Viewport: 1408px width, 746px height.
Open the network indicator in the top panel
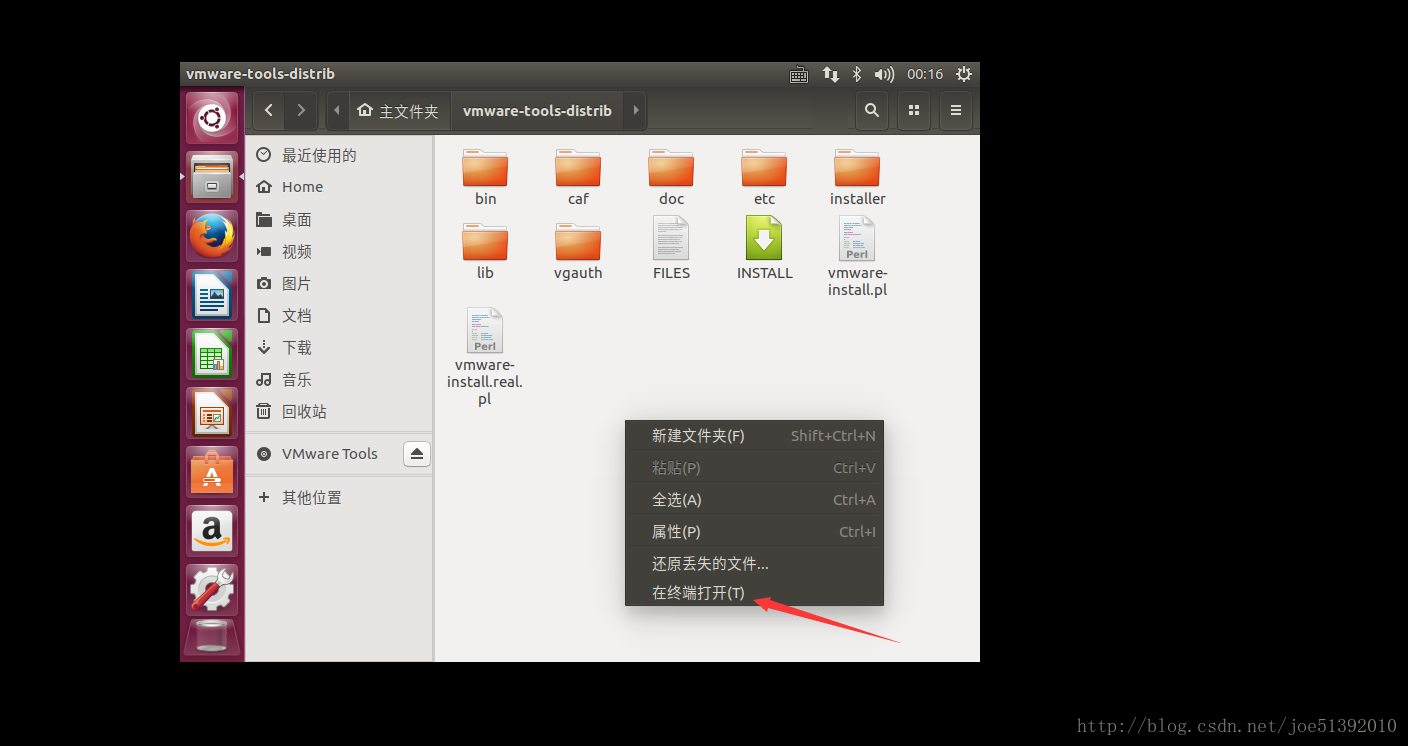point(830,74)
